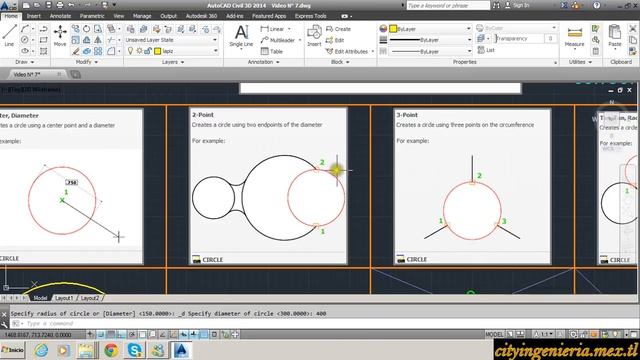
Task: Toggle Object Snap in status bar
Action: pyautogui.click(x=142, y=335)
